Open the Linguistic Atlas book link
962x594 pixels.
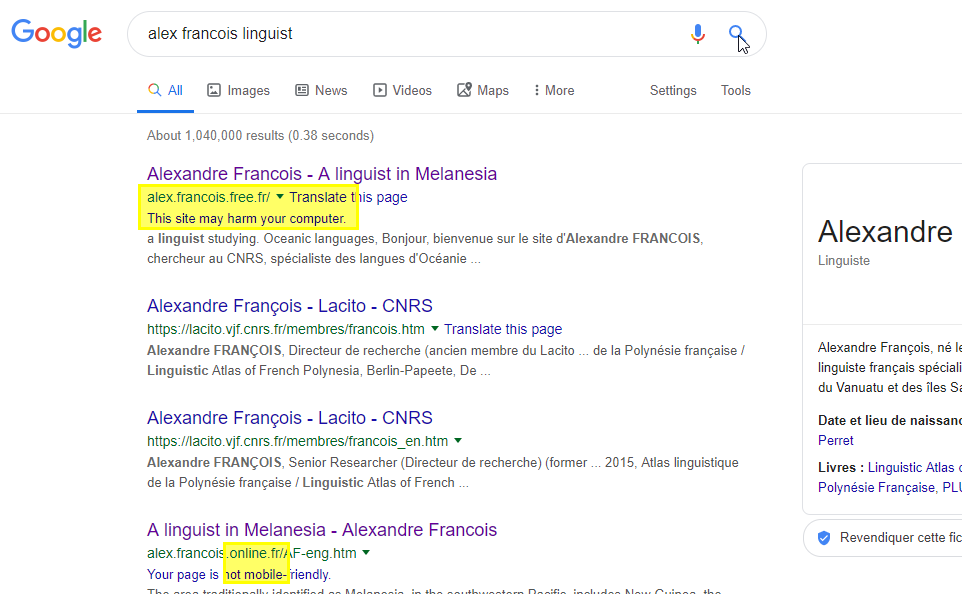914,468
